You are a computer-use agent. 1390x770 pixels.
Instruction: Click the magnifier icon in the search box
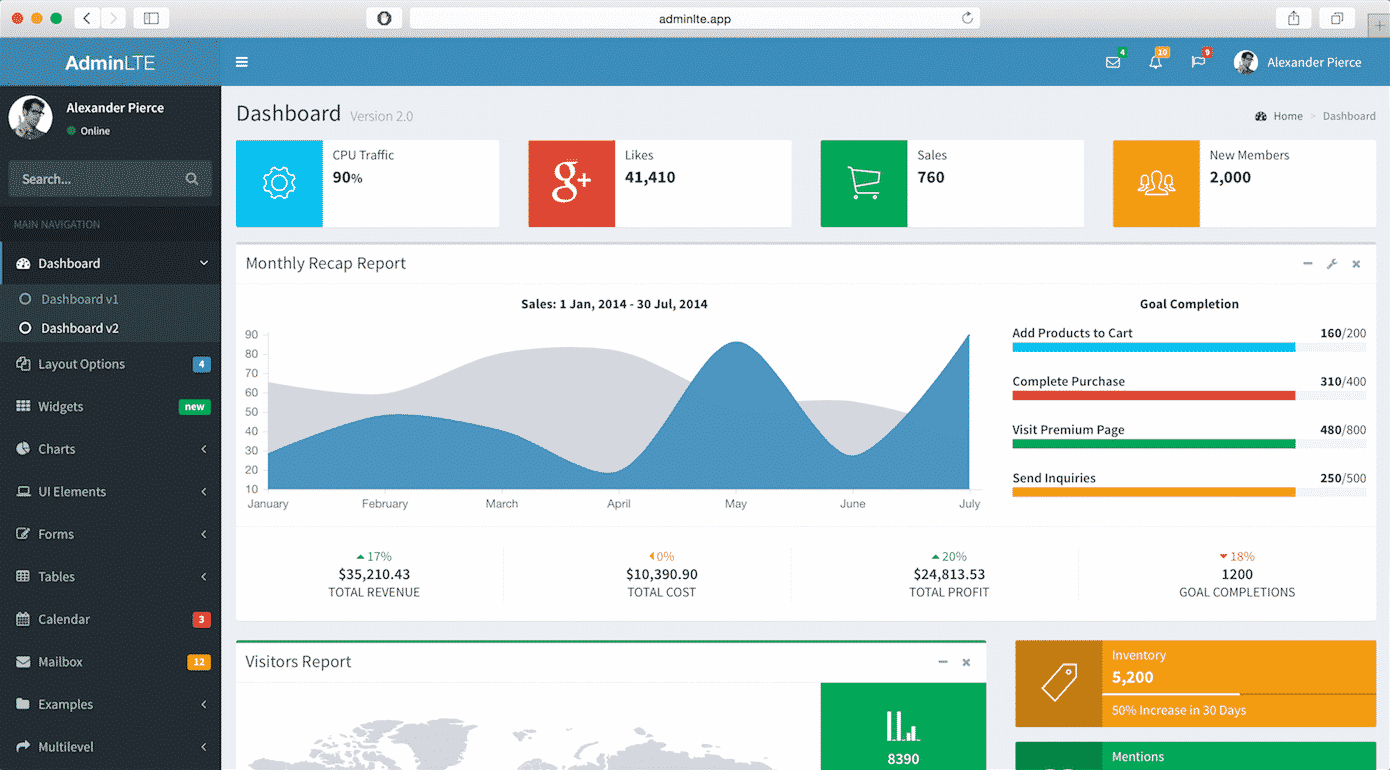click(x=191, y=178)
